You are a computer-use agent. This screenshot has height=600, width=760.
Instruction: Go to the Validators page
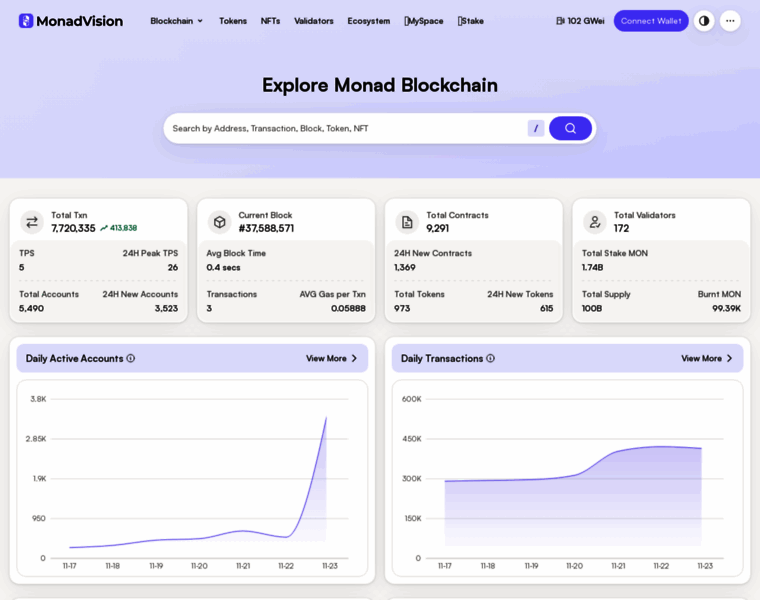(x=314, y=21)
